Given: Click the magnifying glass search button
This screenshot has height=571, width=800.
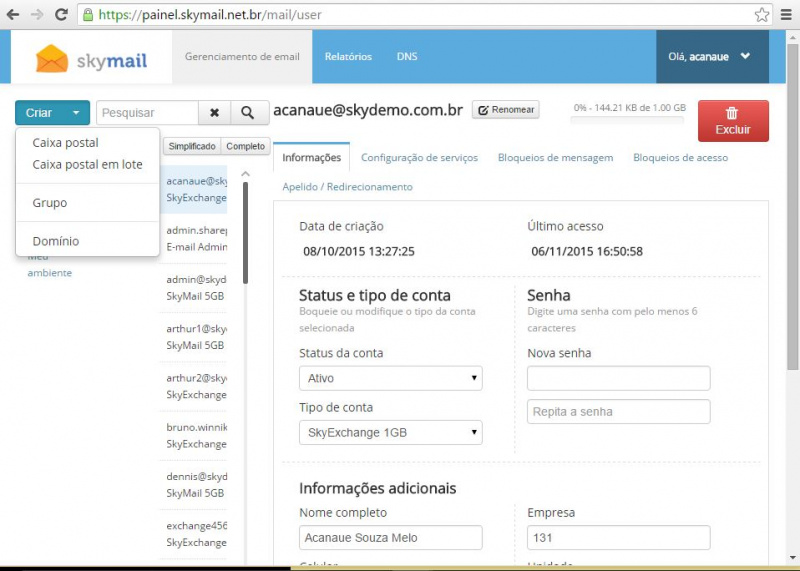Looking at the screenshot, I should pyautogui.click(x=247, y=113).
